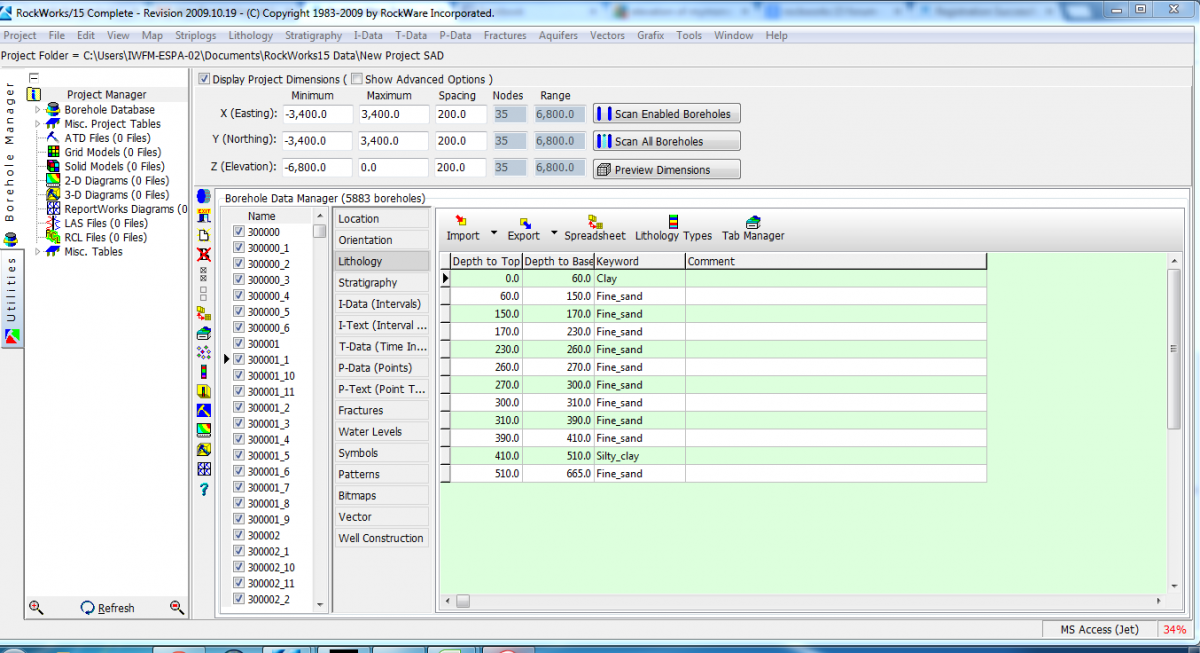Click the Refresh button
Screen dimensions: 1200x653
tap(107, 608)
